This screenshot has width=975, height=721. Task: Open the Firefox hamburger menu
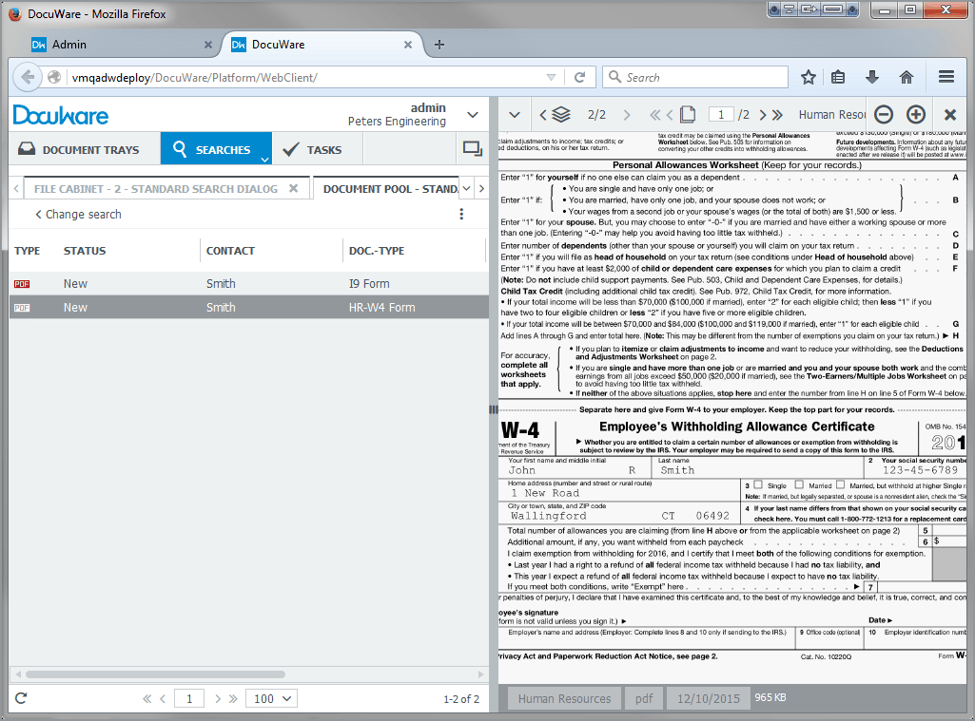point(944,76)
